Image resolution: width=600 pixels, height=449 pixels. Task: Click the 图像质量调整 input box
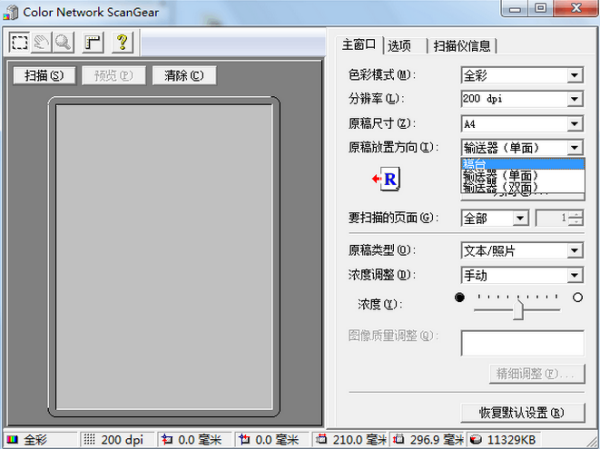(523, 343)
